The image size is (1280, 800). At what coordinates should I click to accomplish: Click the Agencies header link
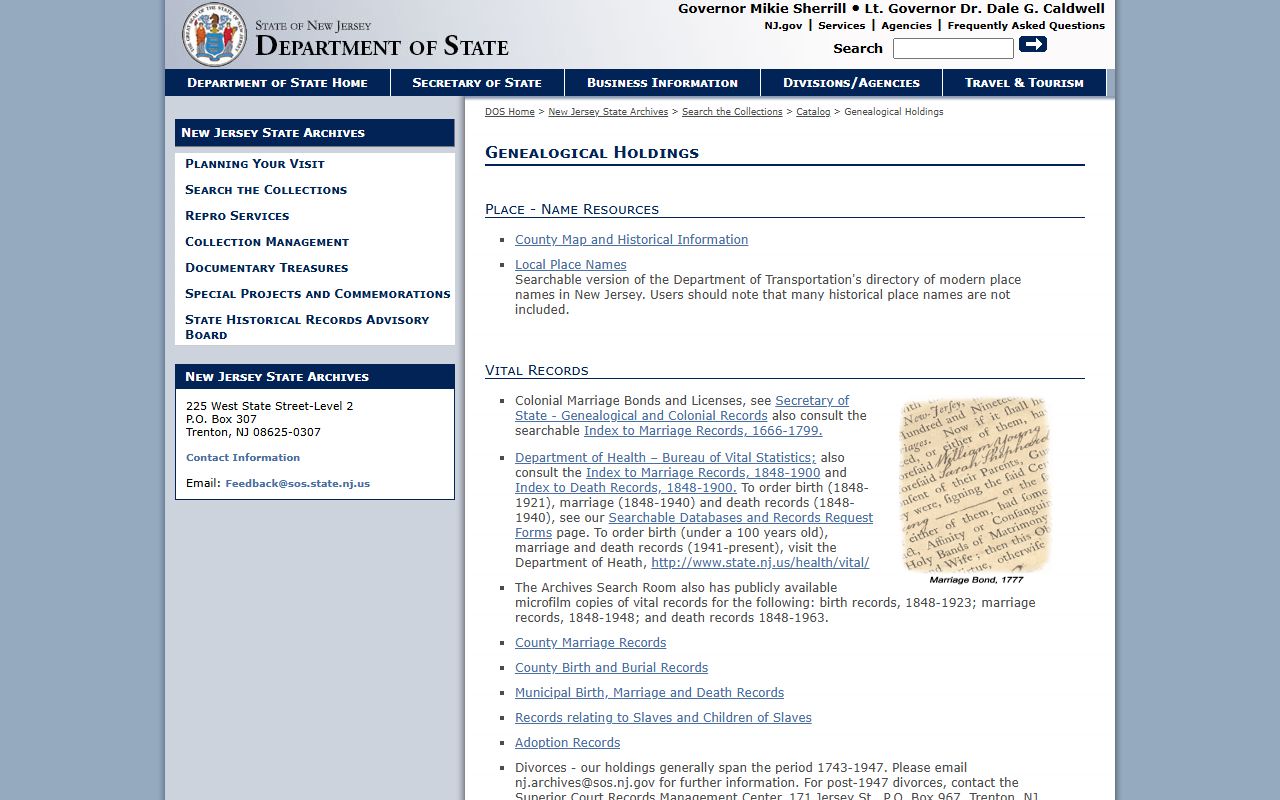pos(906,26)
